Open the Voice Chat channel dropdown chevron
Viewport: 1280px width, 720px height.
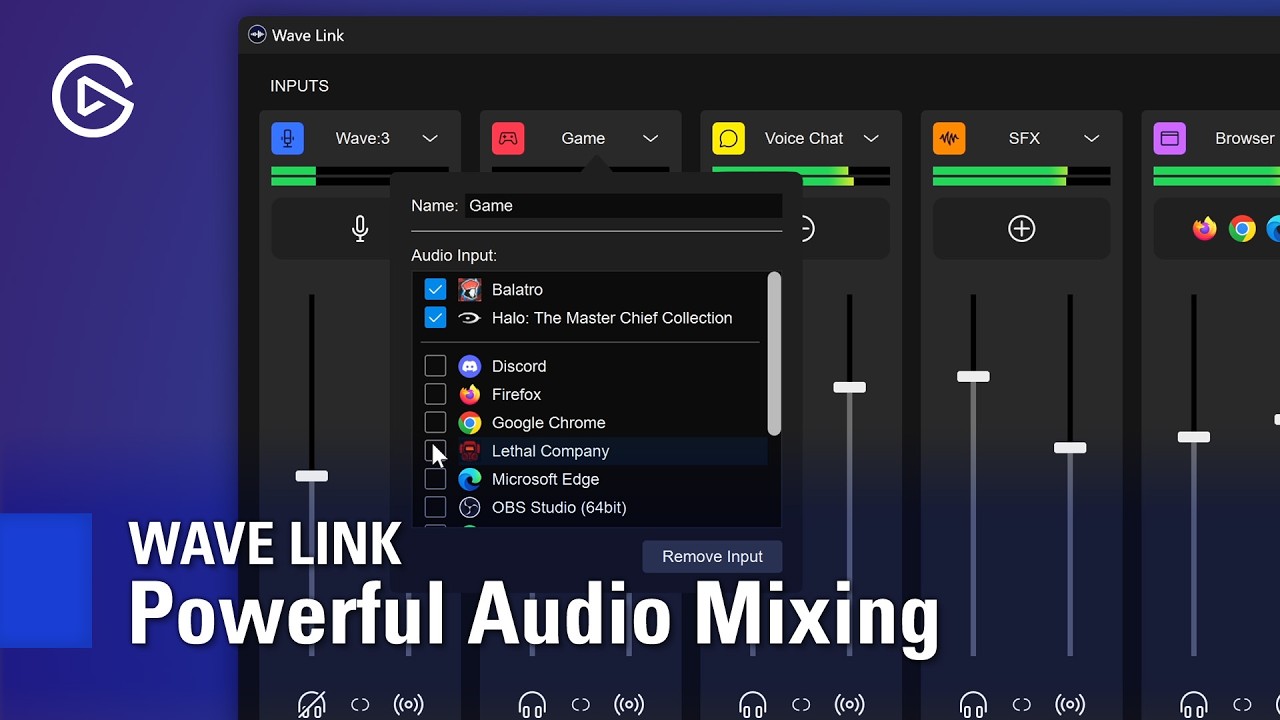coord(871,138)
